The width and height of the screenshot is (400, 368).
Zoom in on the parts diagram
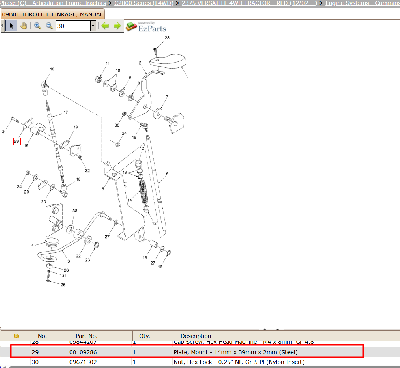pos(37,26)
